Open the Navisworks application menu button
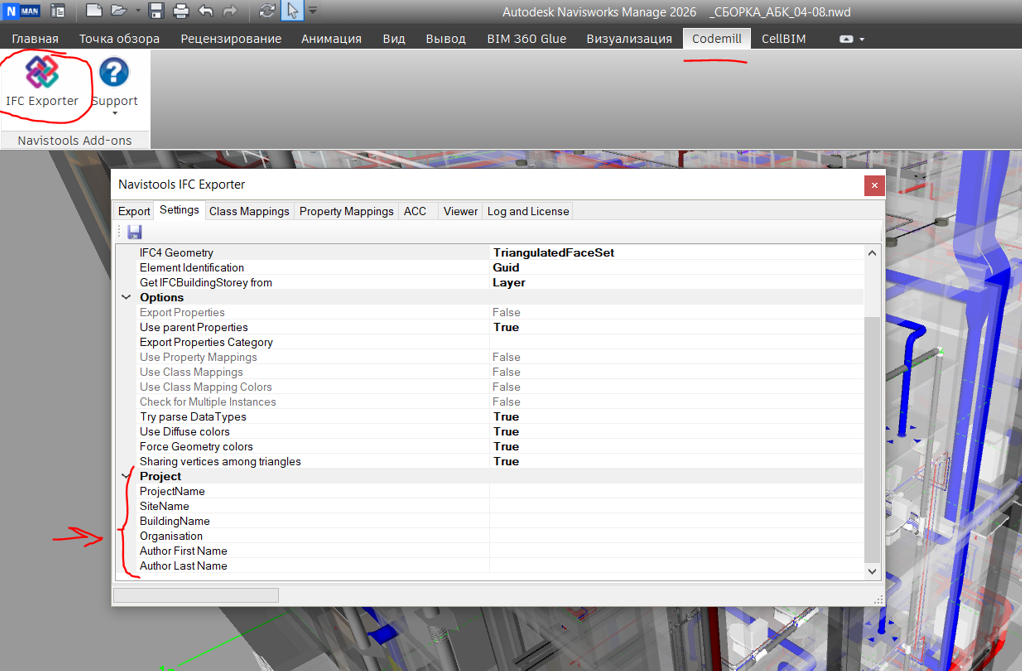Image resolution: width=1022 pixels, height=671 pixels. tap(22, 11)
